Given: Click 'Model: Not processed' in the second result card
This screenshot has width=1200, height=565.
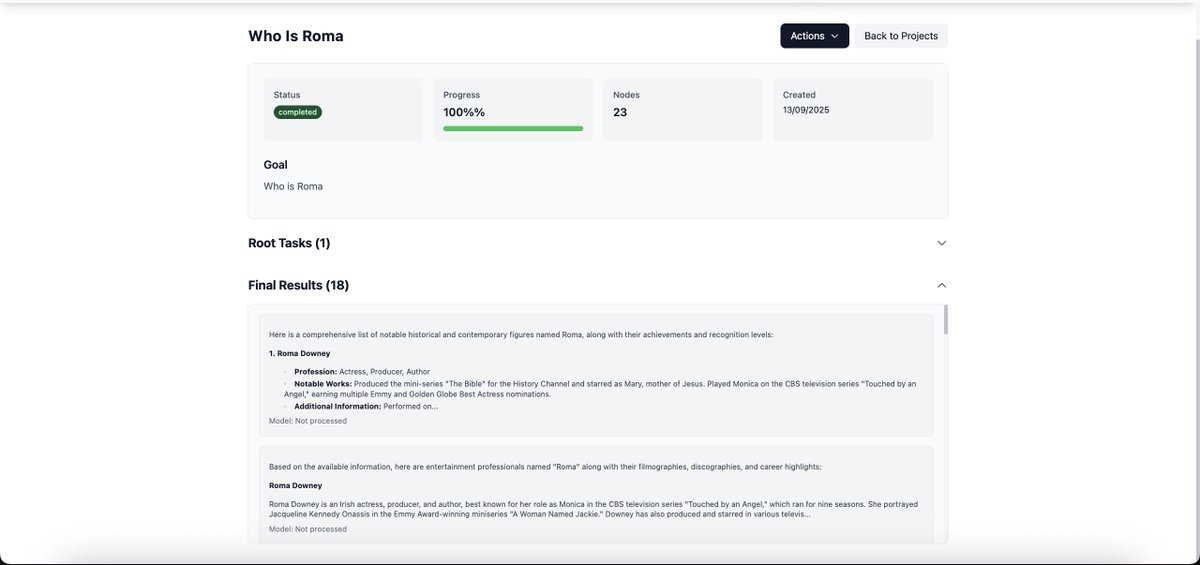Looking at the screenshot, I should pos(308,529).
